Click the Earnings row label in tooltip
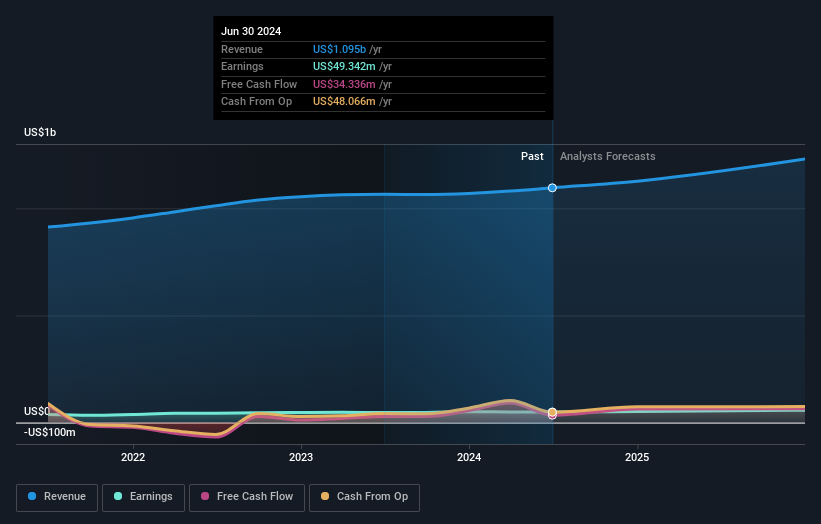 (242, 66)
